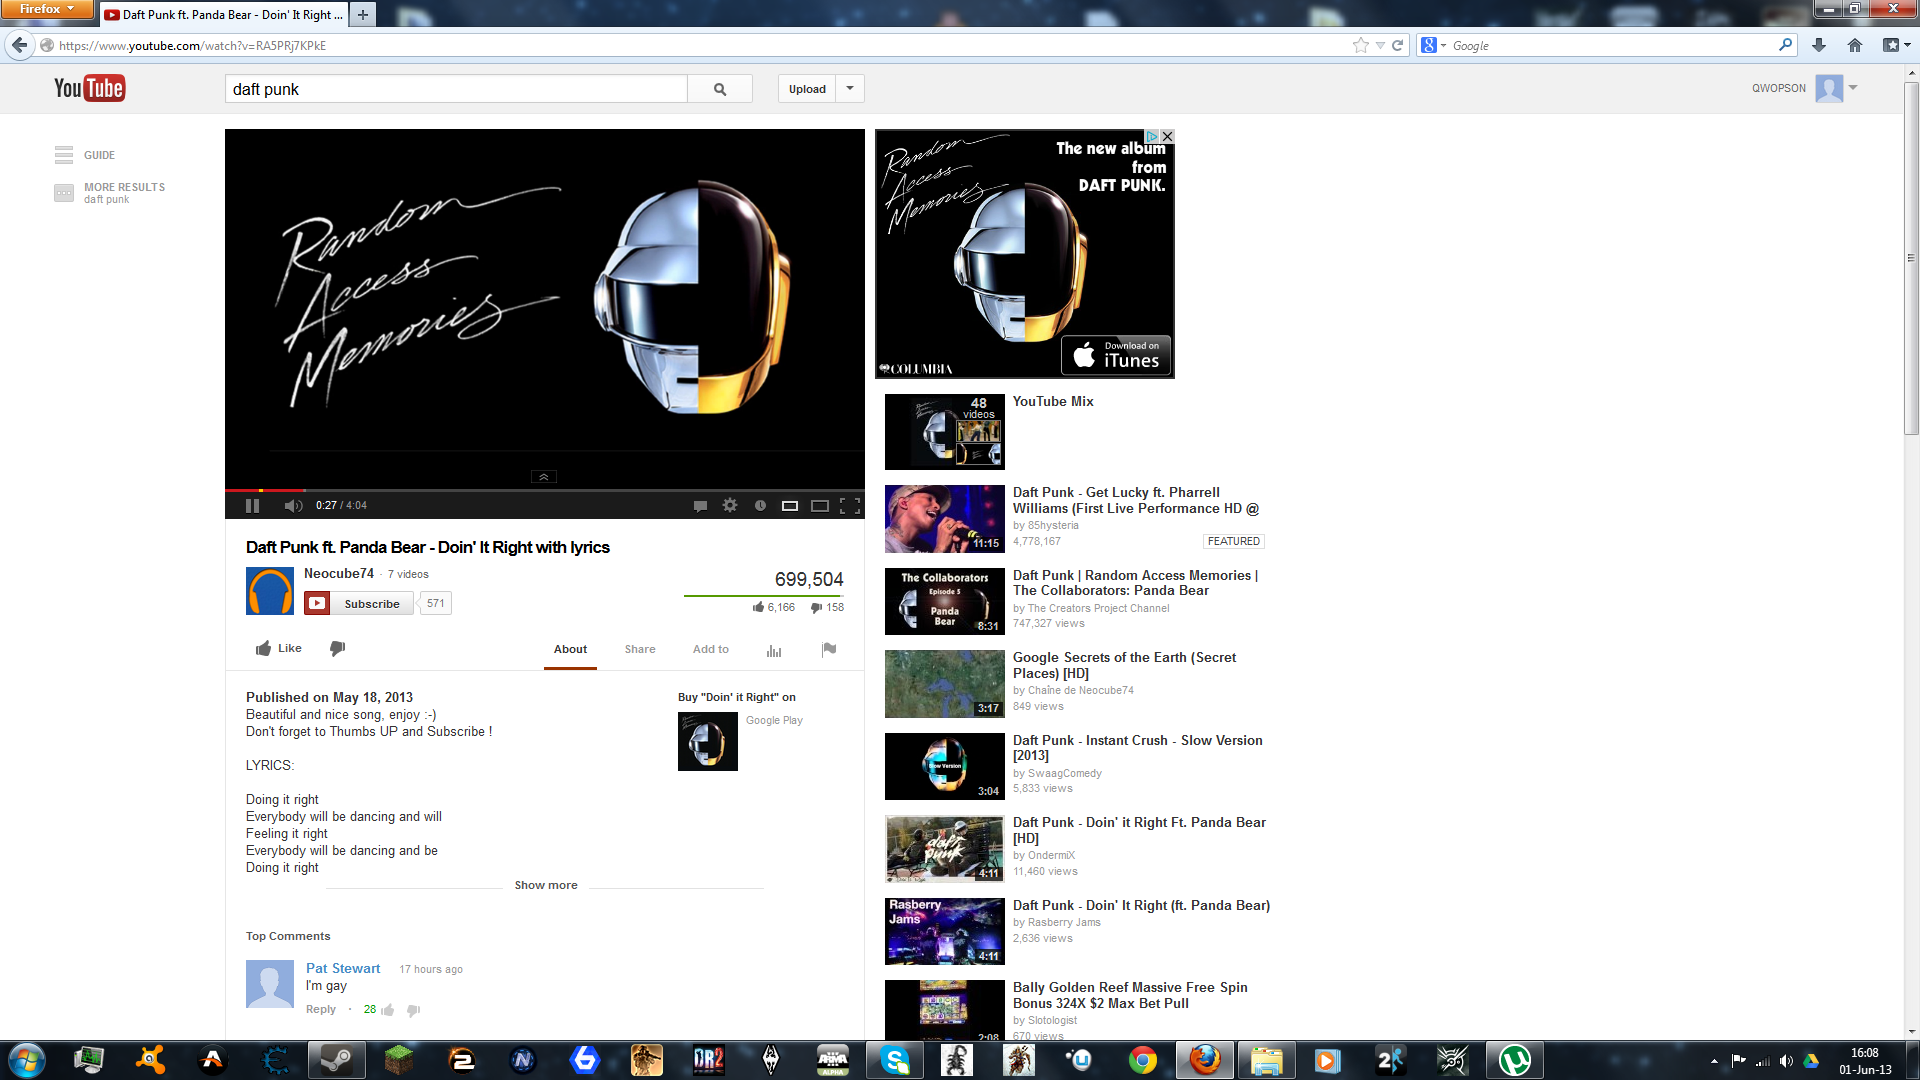Select the Daft Punk video tab
The height and width of the screenshot is (1080, 1920).
pyautogui.click(x=224, y=15)
